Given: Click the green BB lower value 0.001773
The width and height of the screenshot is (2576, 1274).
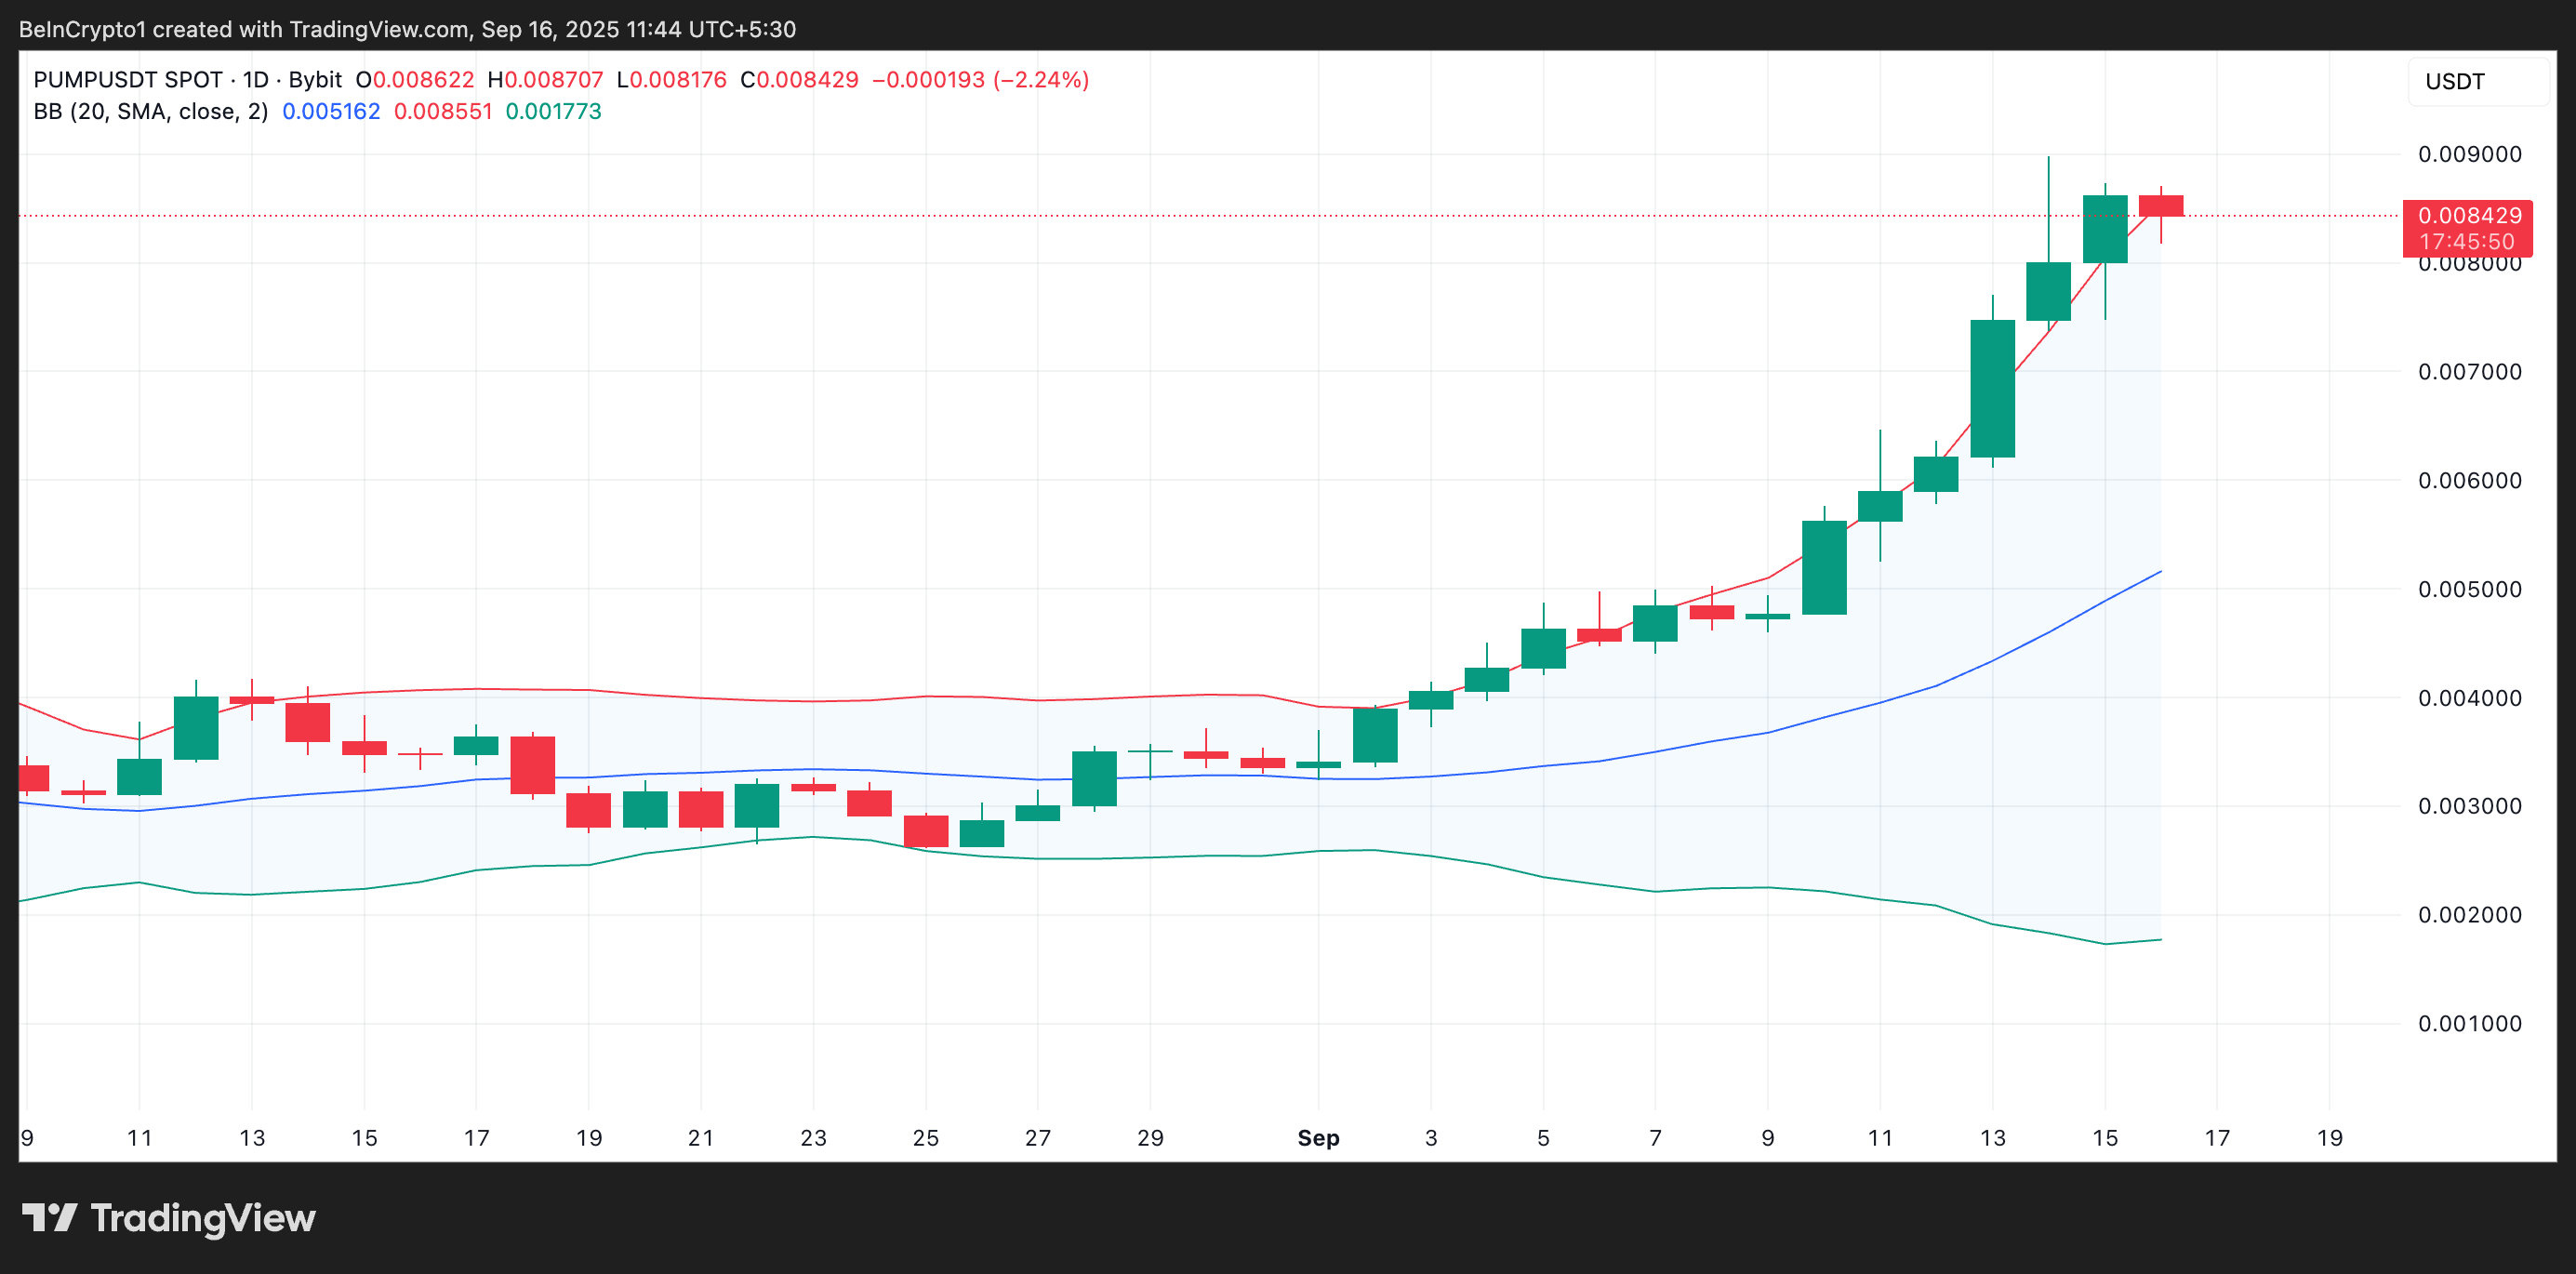Looking at the screenshot, I should click(553, 111).
